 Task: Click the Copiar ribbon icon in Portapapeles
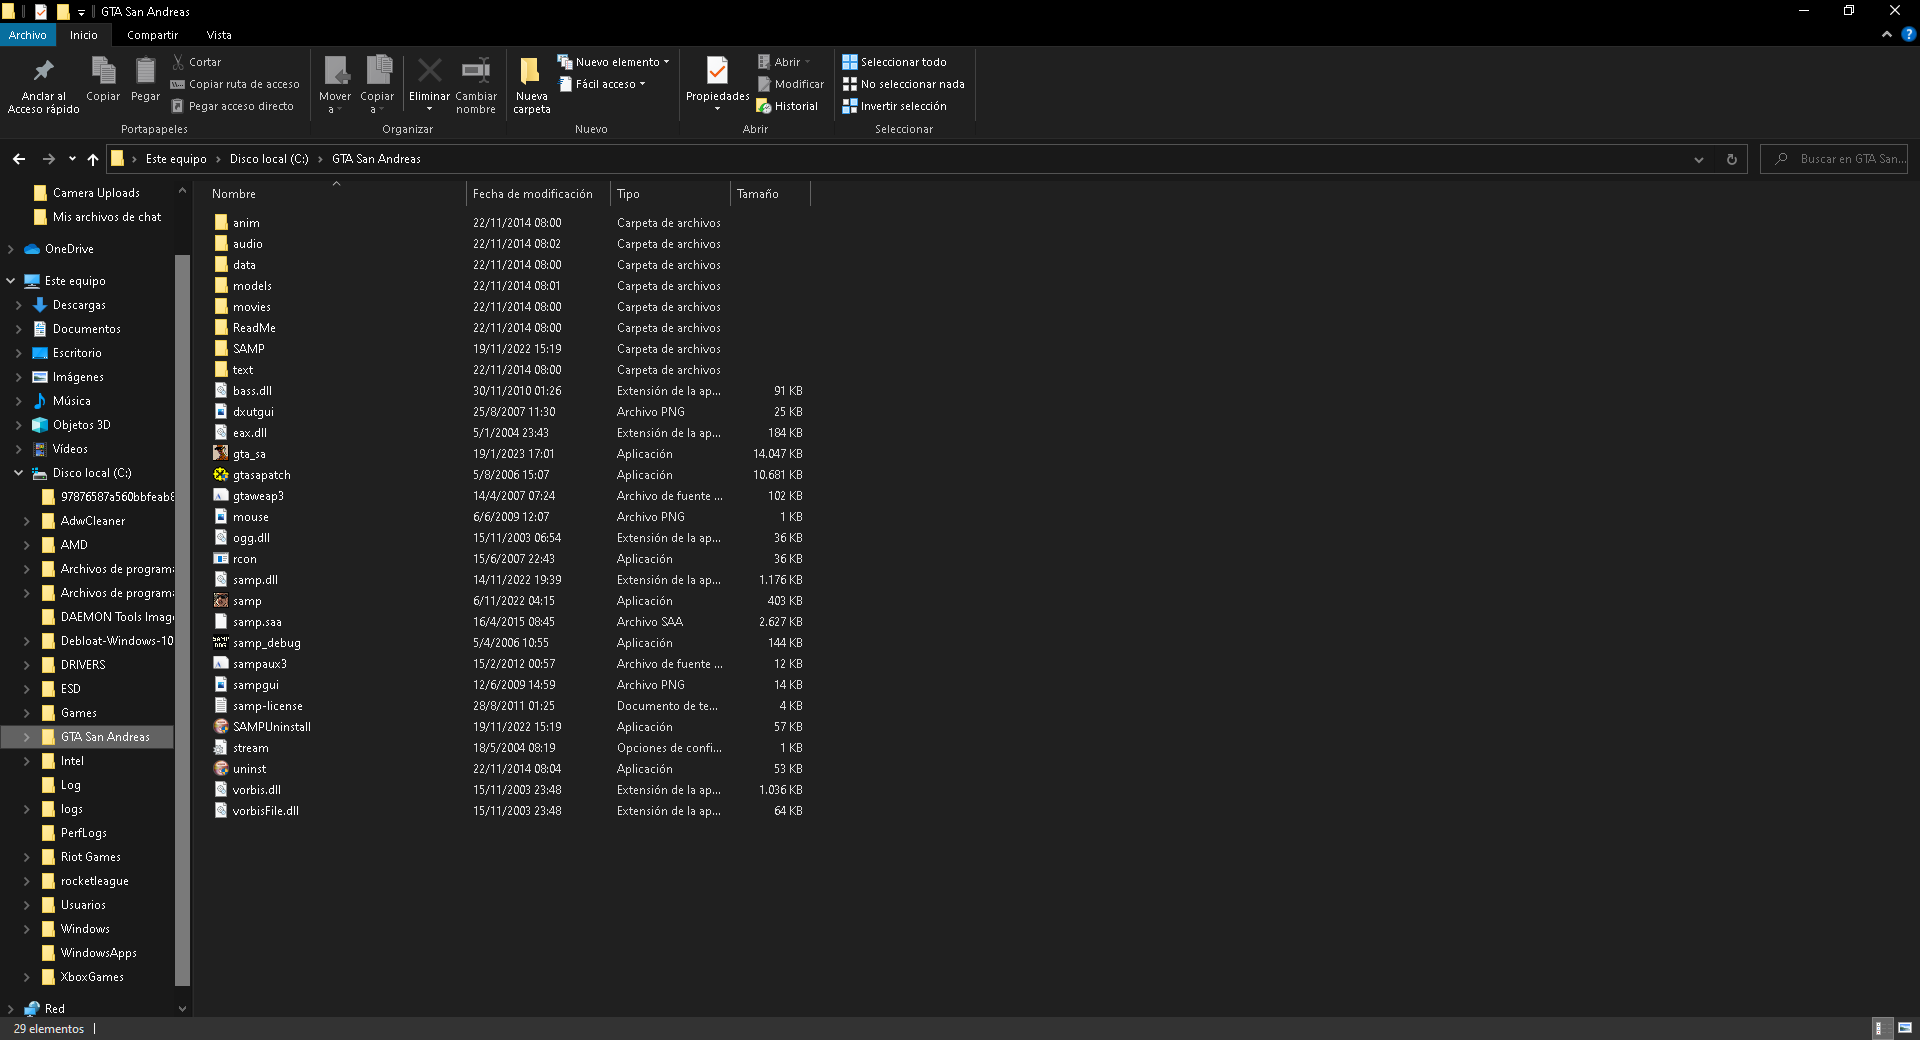(103, 71)
